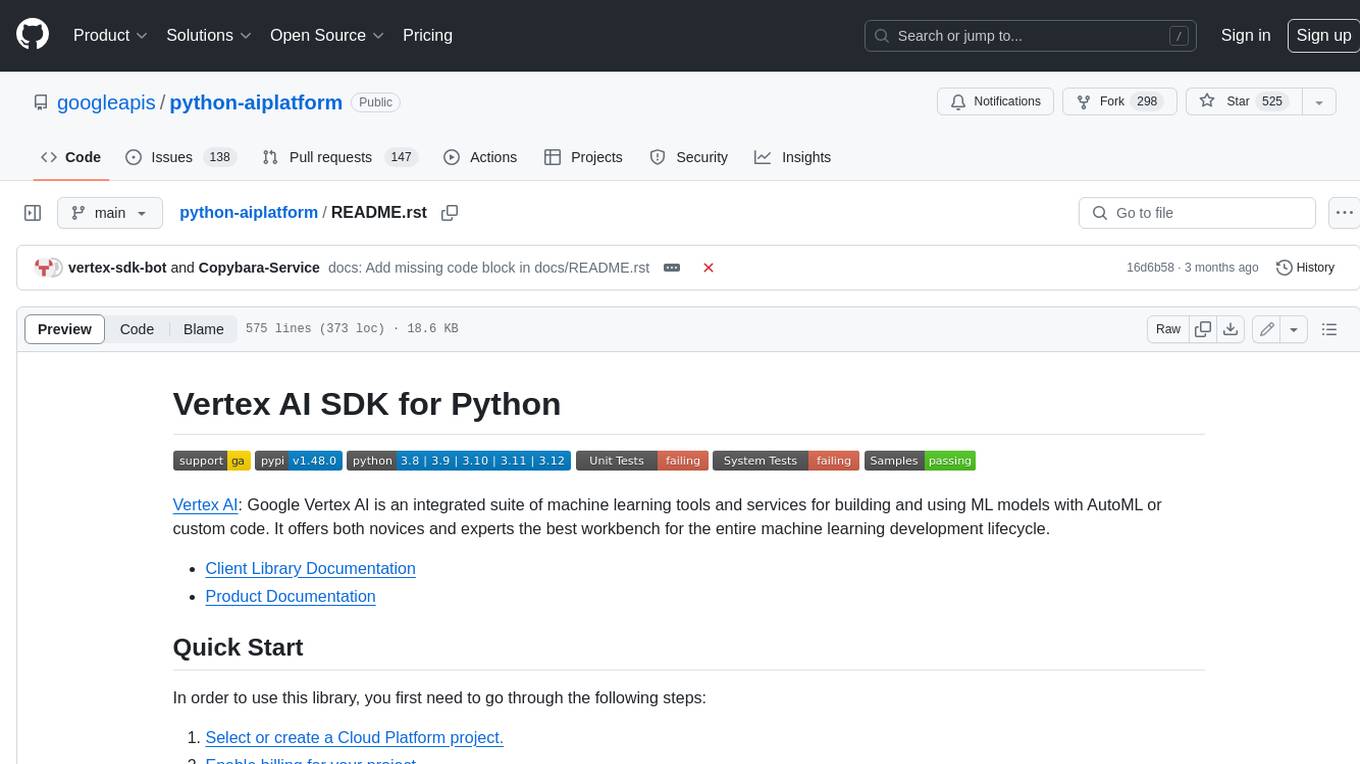Expand the side file tree panel icon

point(32,213)
